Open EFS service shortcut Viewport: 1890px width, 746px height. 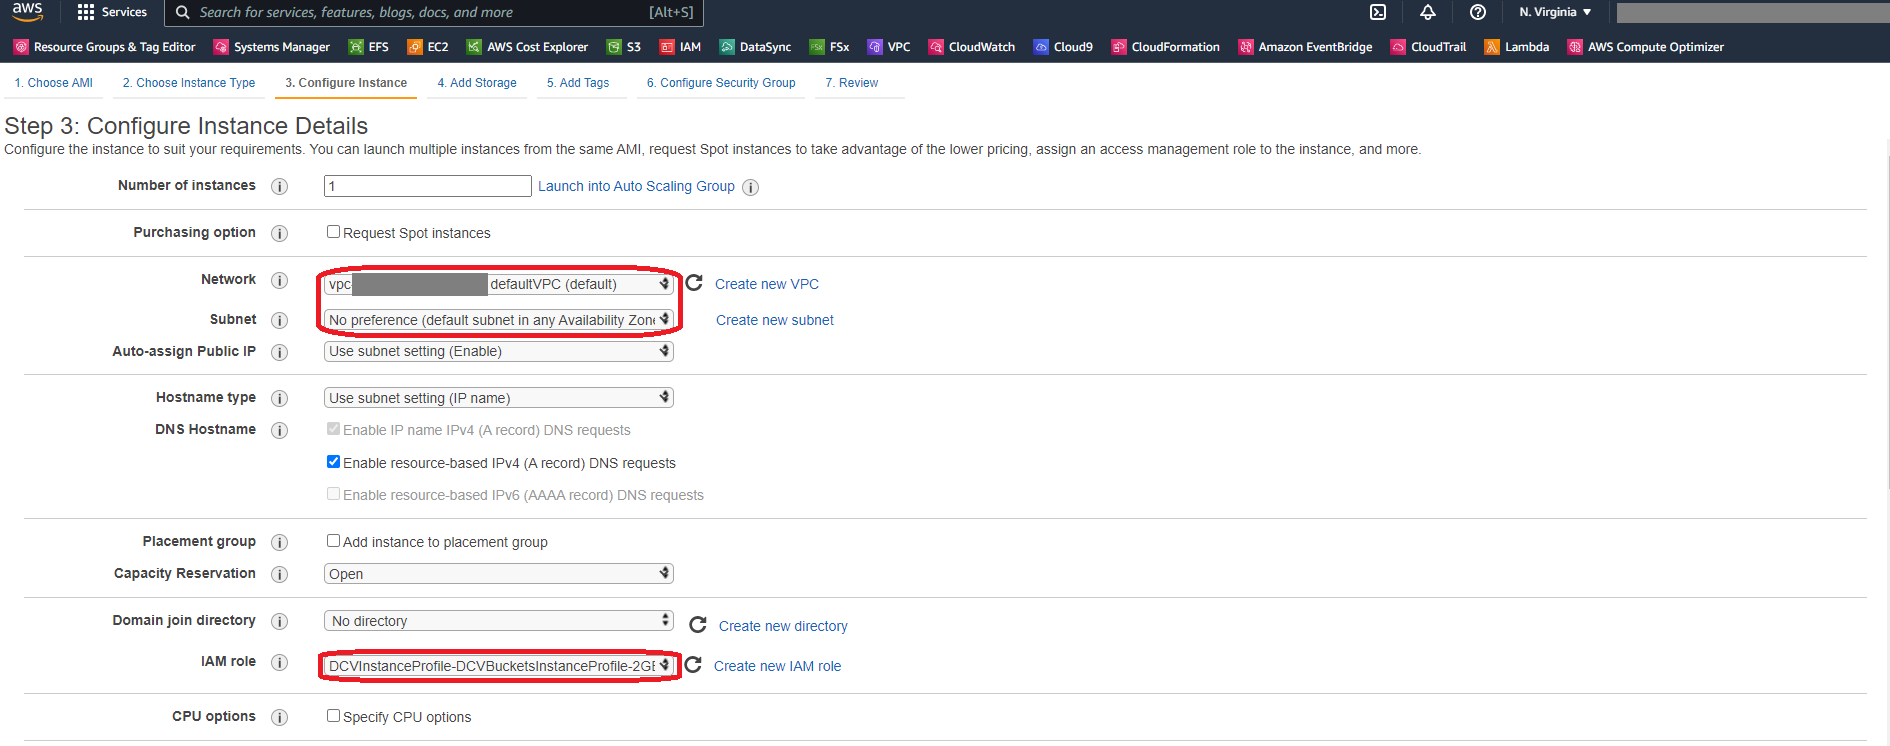click(x=369, y=47)
